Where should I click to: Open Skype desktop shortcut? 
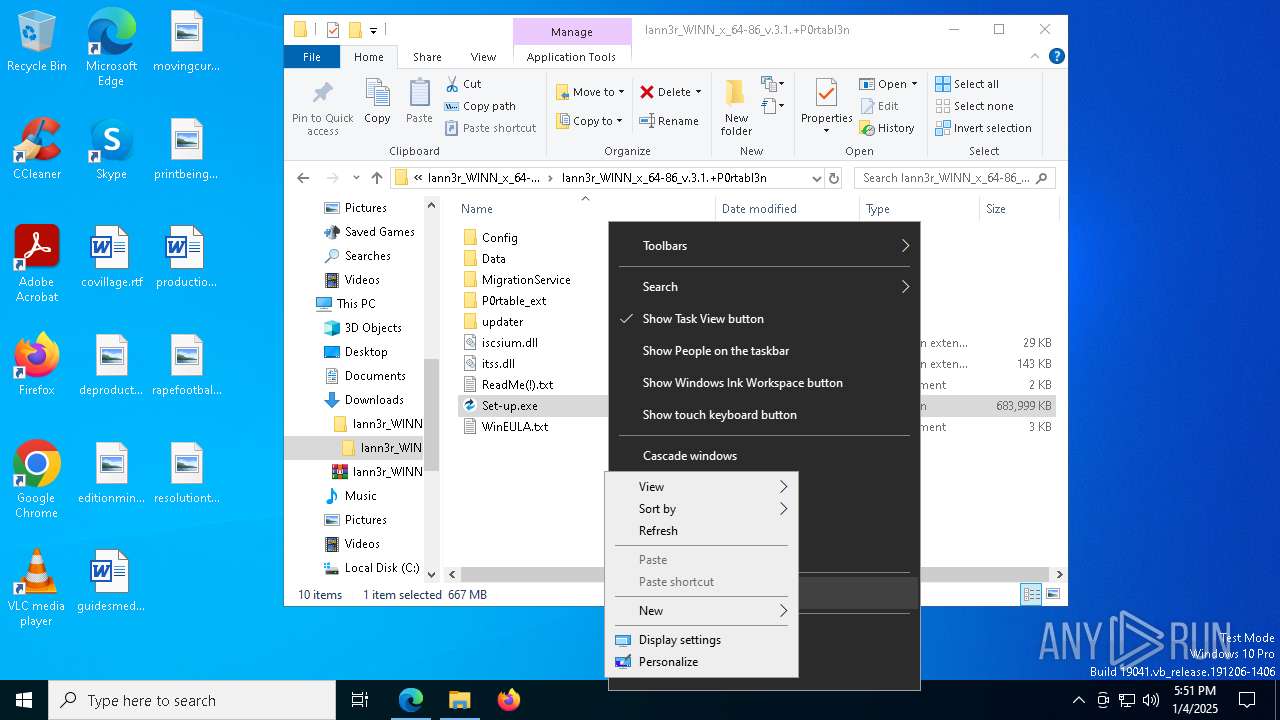click(111, 149)
